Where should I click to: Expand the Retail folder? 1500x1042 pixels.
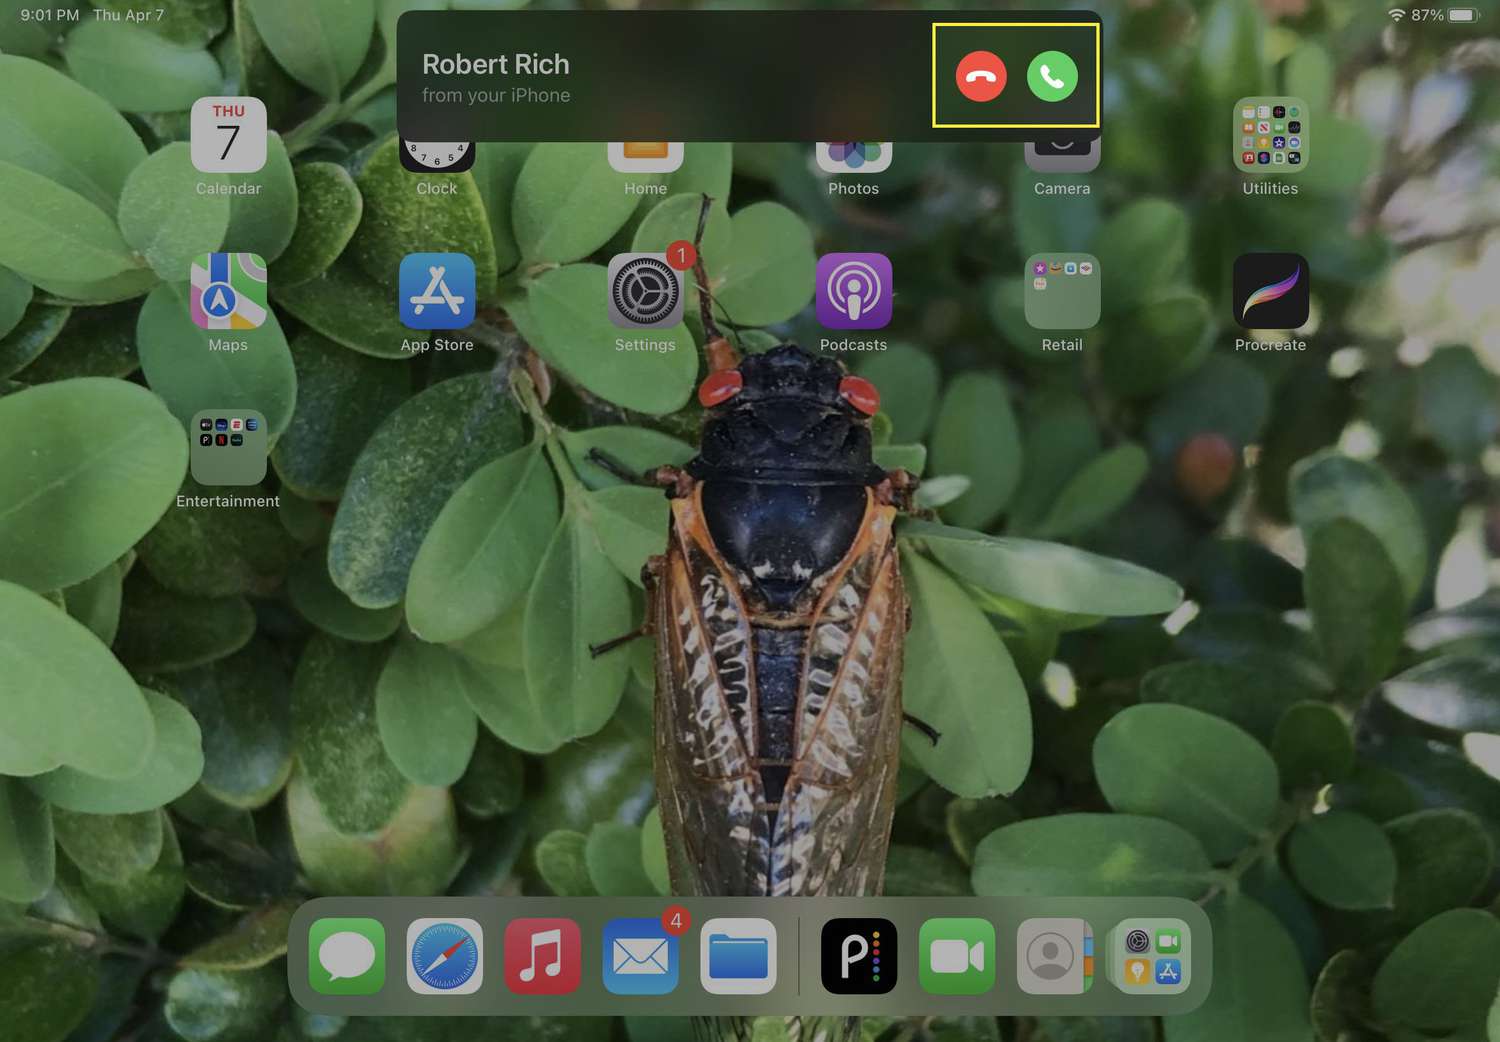click(1062, 291)
